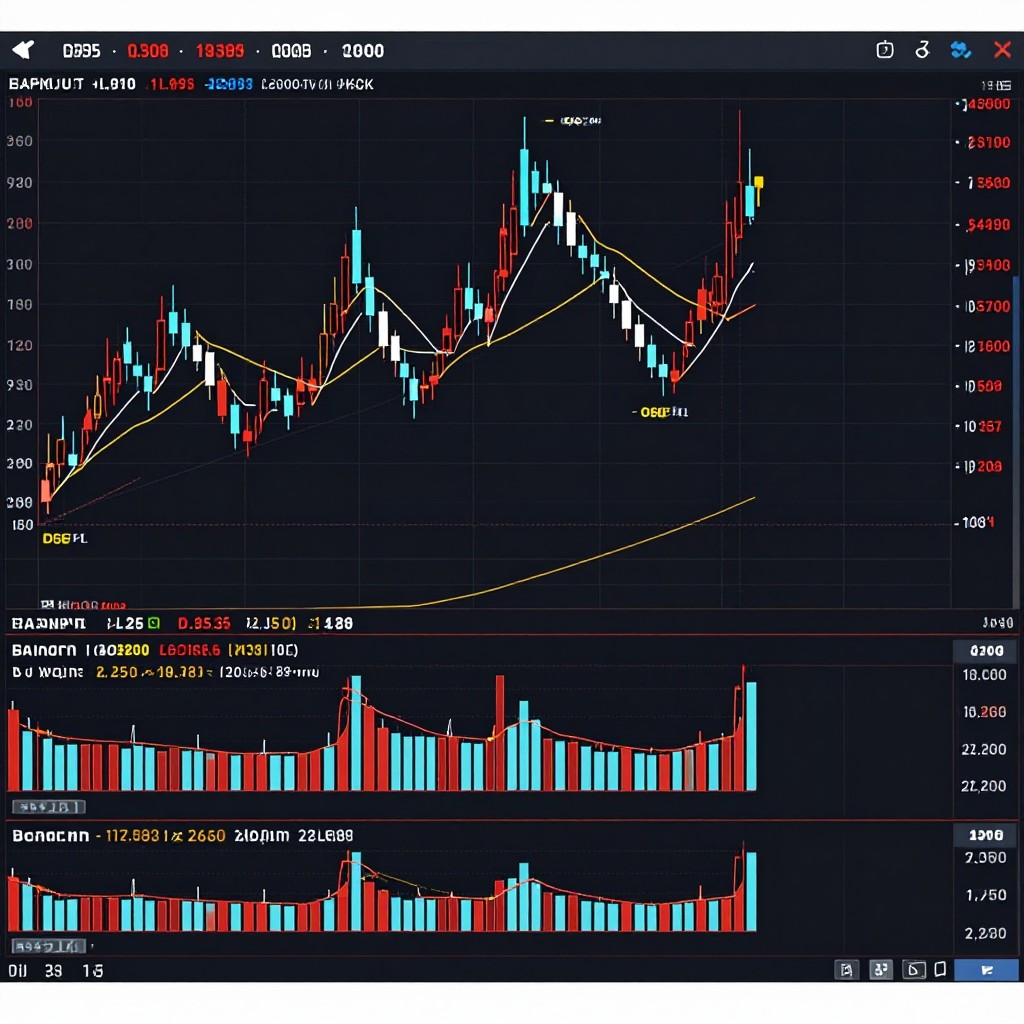Select the 16 option in the bottom bar
The image size is (1024, 1024).
coord(93,971)
